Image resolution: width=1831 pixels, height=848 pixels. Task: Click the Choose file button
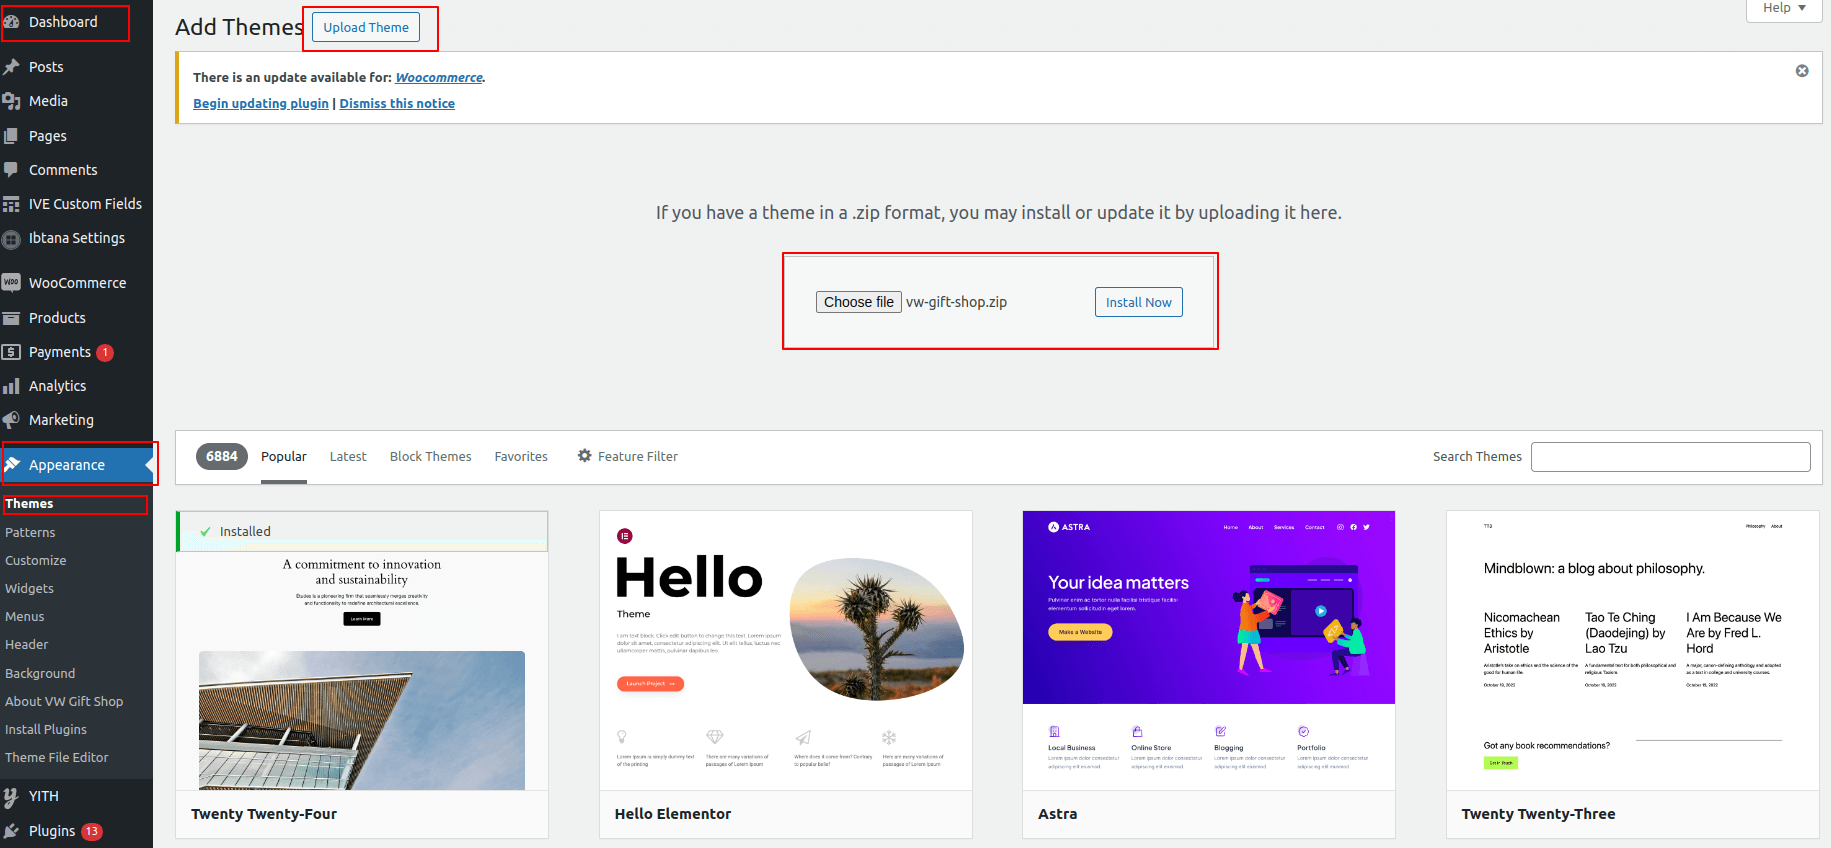[x=858, y=302]
